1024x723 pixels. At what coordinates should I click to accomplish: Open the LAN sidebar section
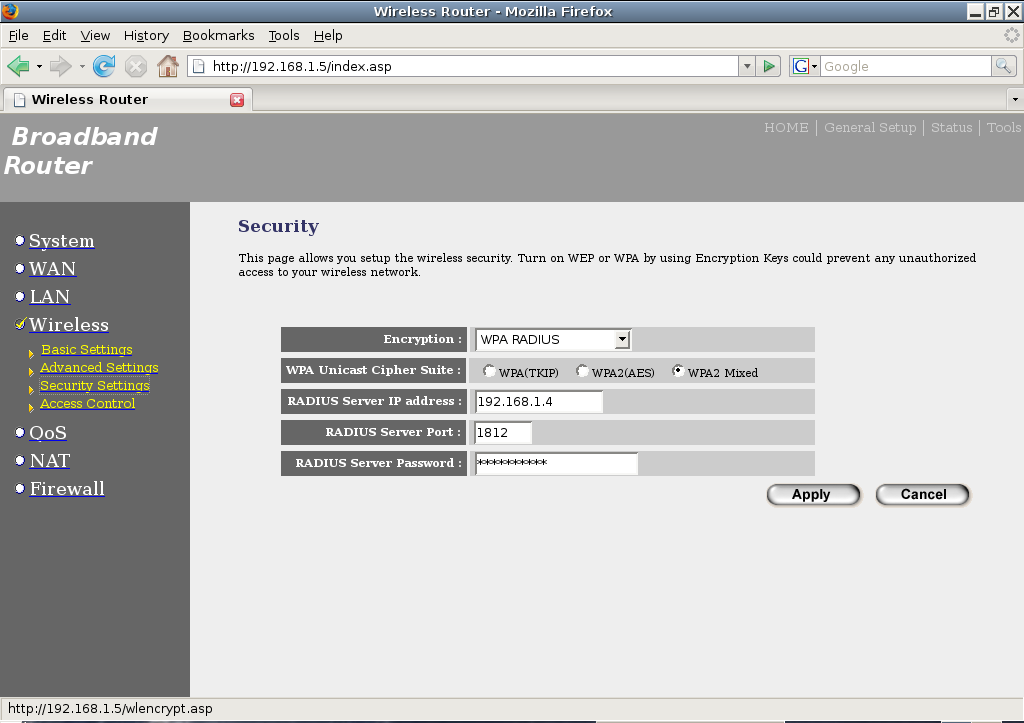pyautogui.click(x=50, y=297)
